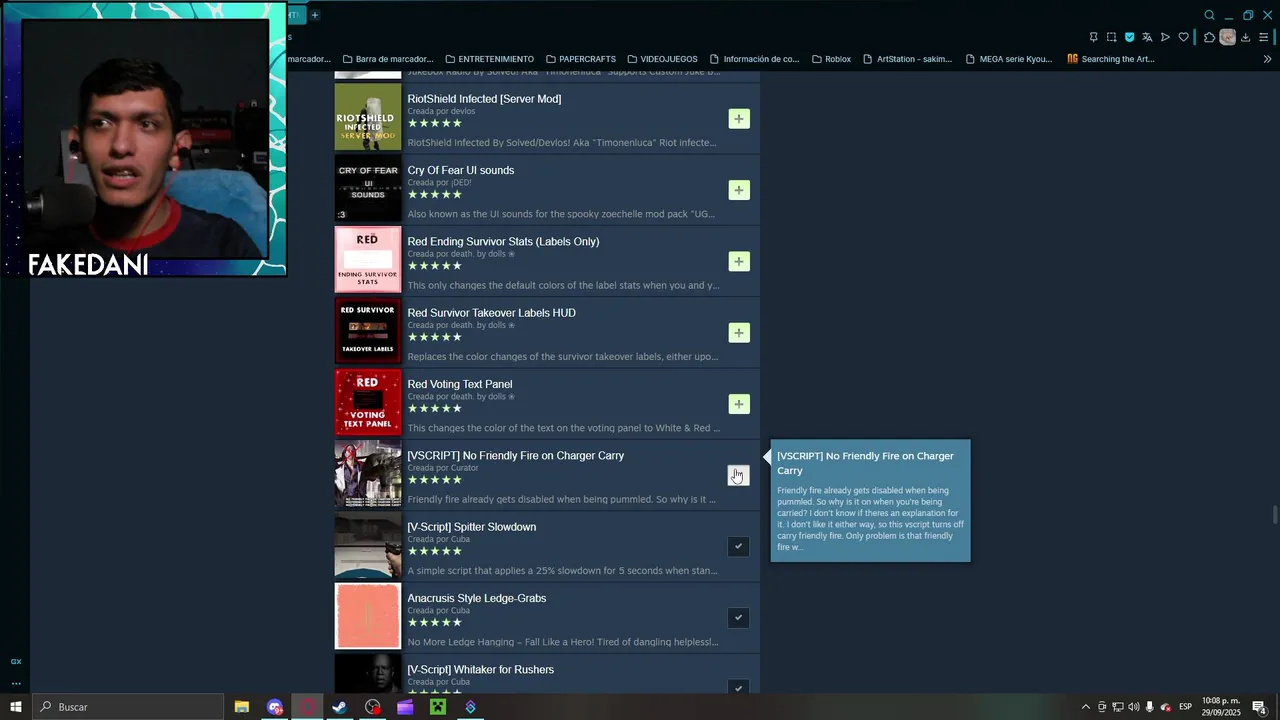The image size is (1280, 720).
Task: Open No Friendly Fire Charger Carry thumbnail
Action: 368,473
